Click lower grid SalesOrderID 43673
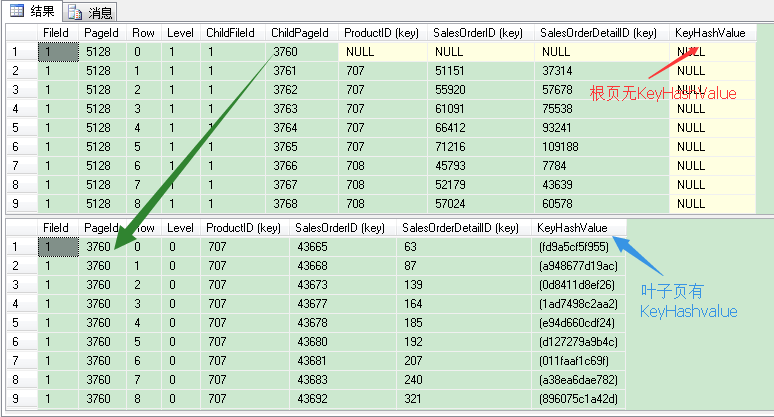This screenshot has width=774, height=417. 343,285
